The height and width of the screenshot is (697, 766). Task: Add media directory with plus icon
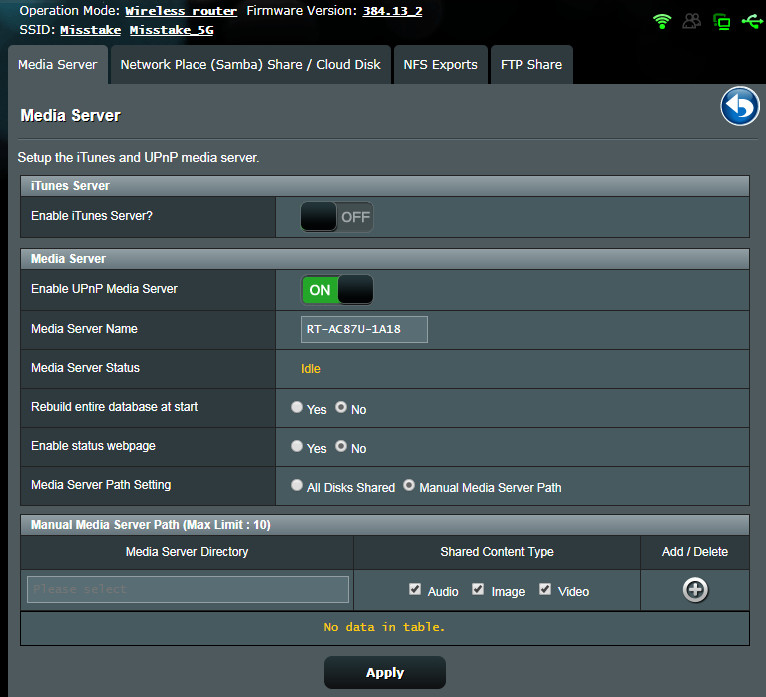point(695,590)
